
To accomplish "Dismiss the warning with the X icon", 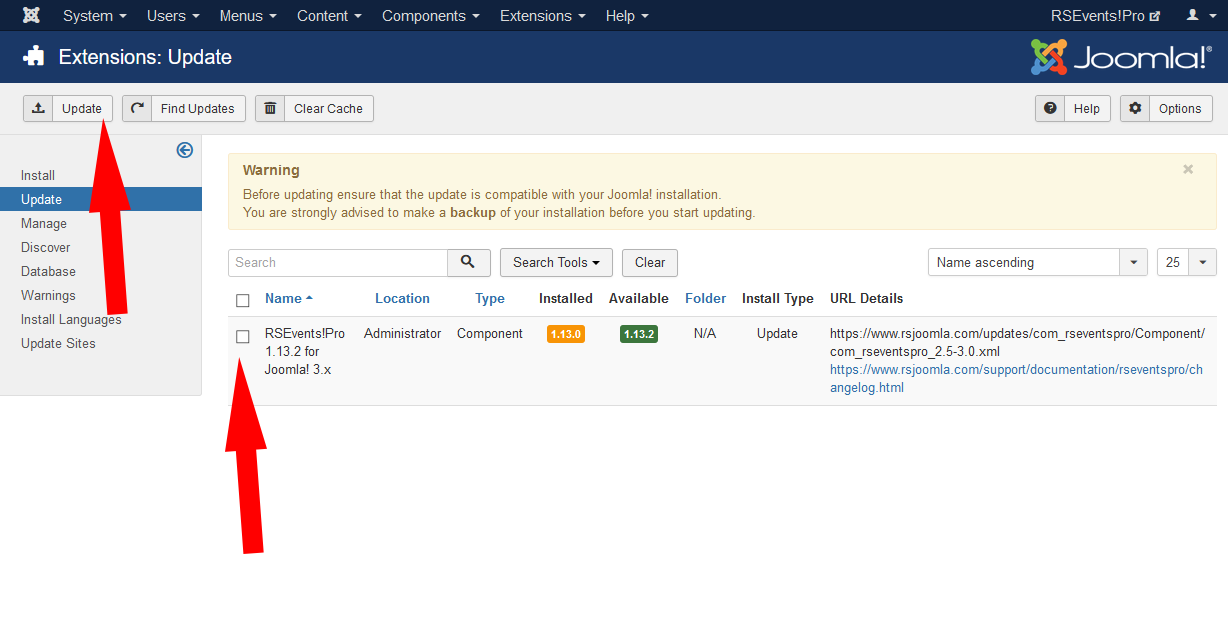I will tap(1188, 170).
